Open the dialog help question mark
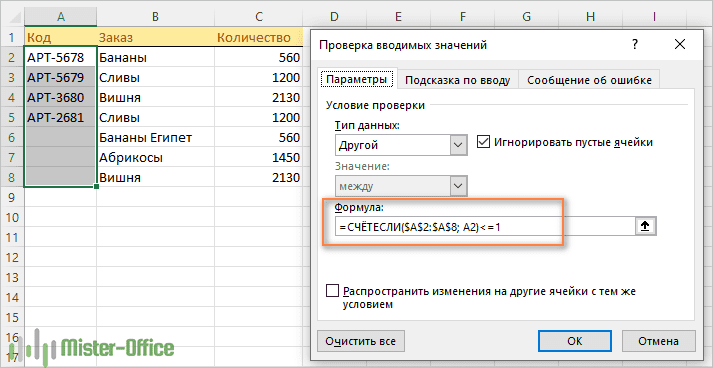 click(x=635, y=45)
